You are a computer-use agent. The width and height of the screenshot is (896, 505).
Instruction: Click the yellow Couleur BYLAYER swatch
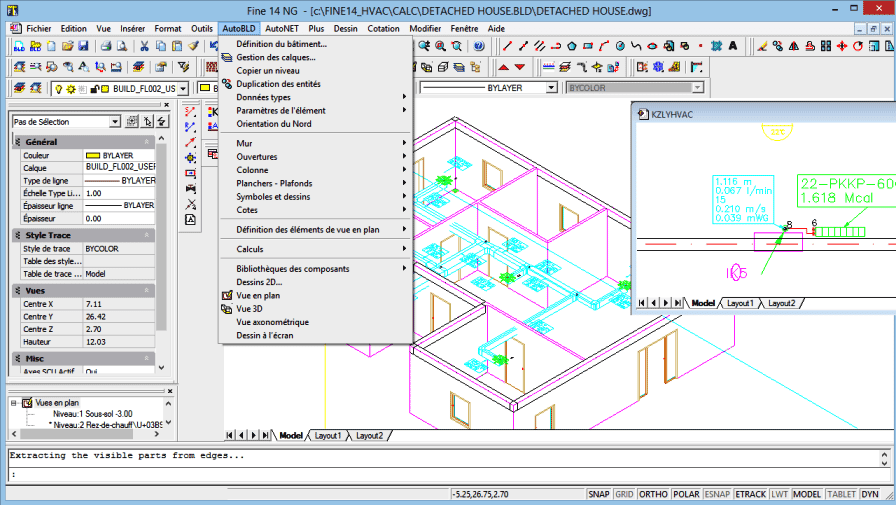click(93, 155)
